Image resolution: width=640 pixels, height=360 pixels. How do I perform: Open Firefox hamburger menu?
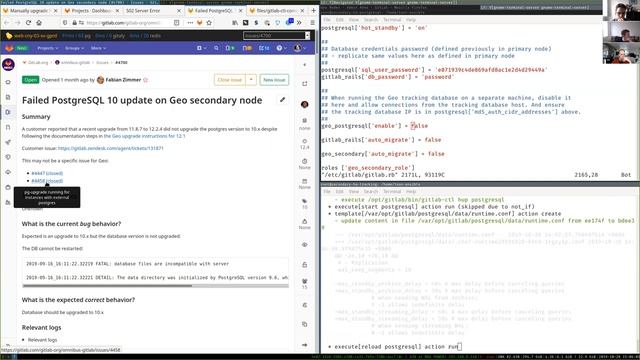pyautogui.click(x=312, y=23)
